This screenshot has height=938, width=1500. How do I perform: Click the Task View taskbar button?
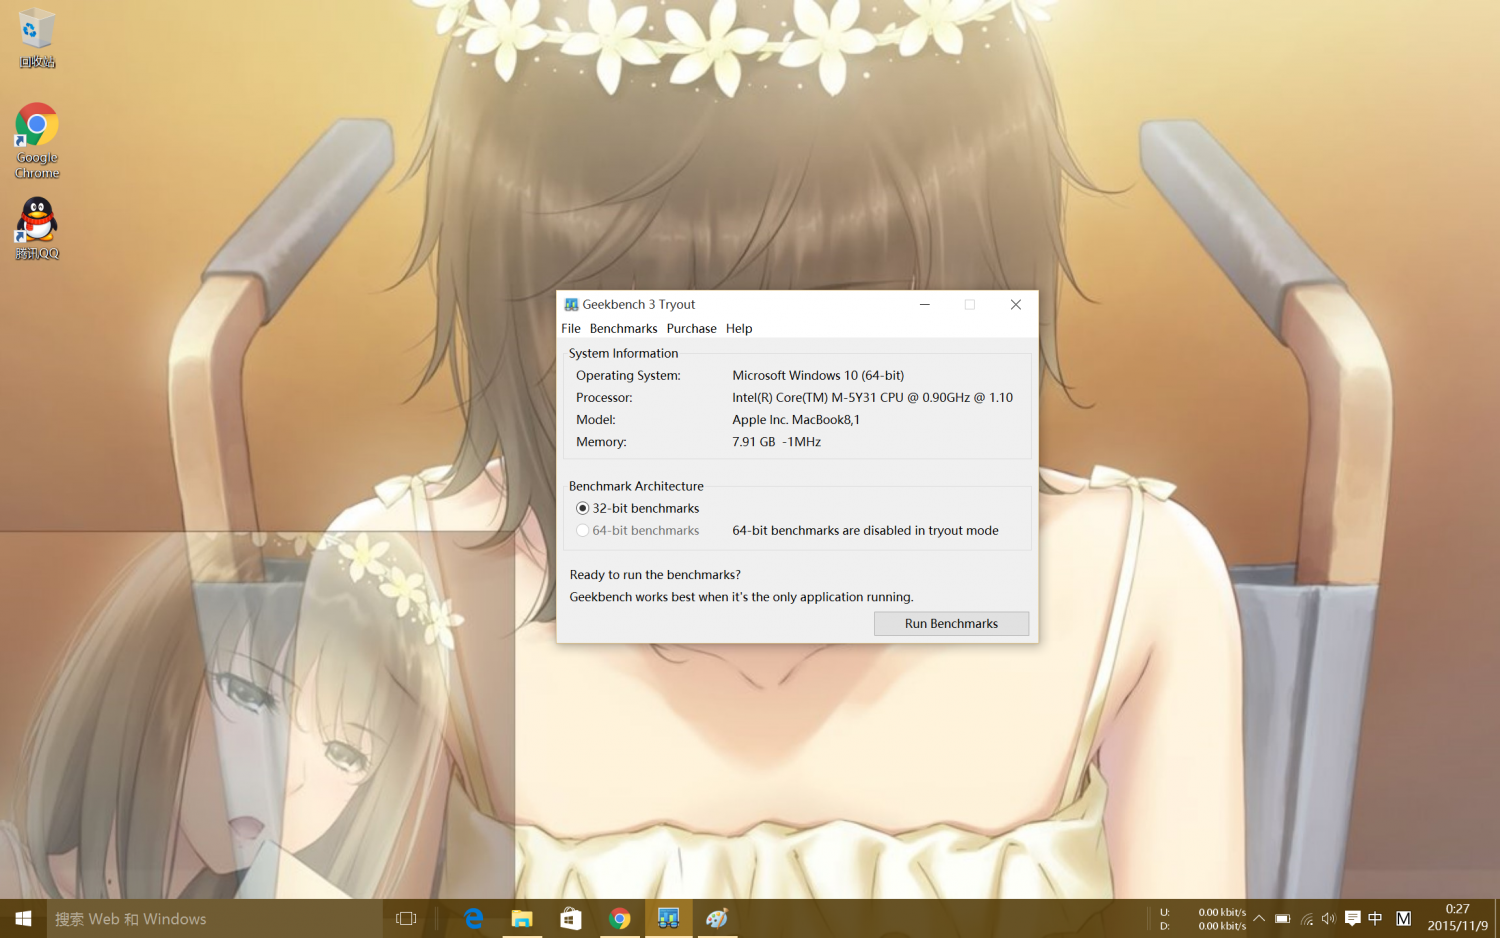click(x=406, y=918)
